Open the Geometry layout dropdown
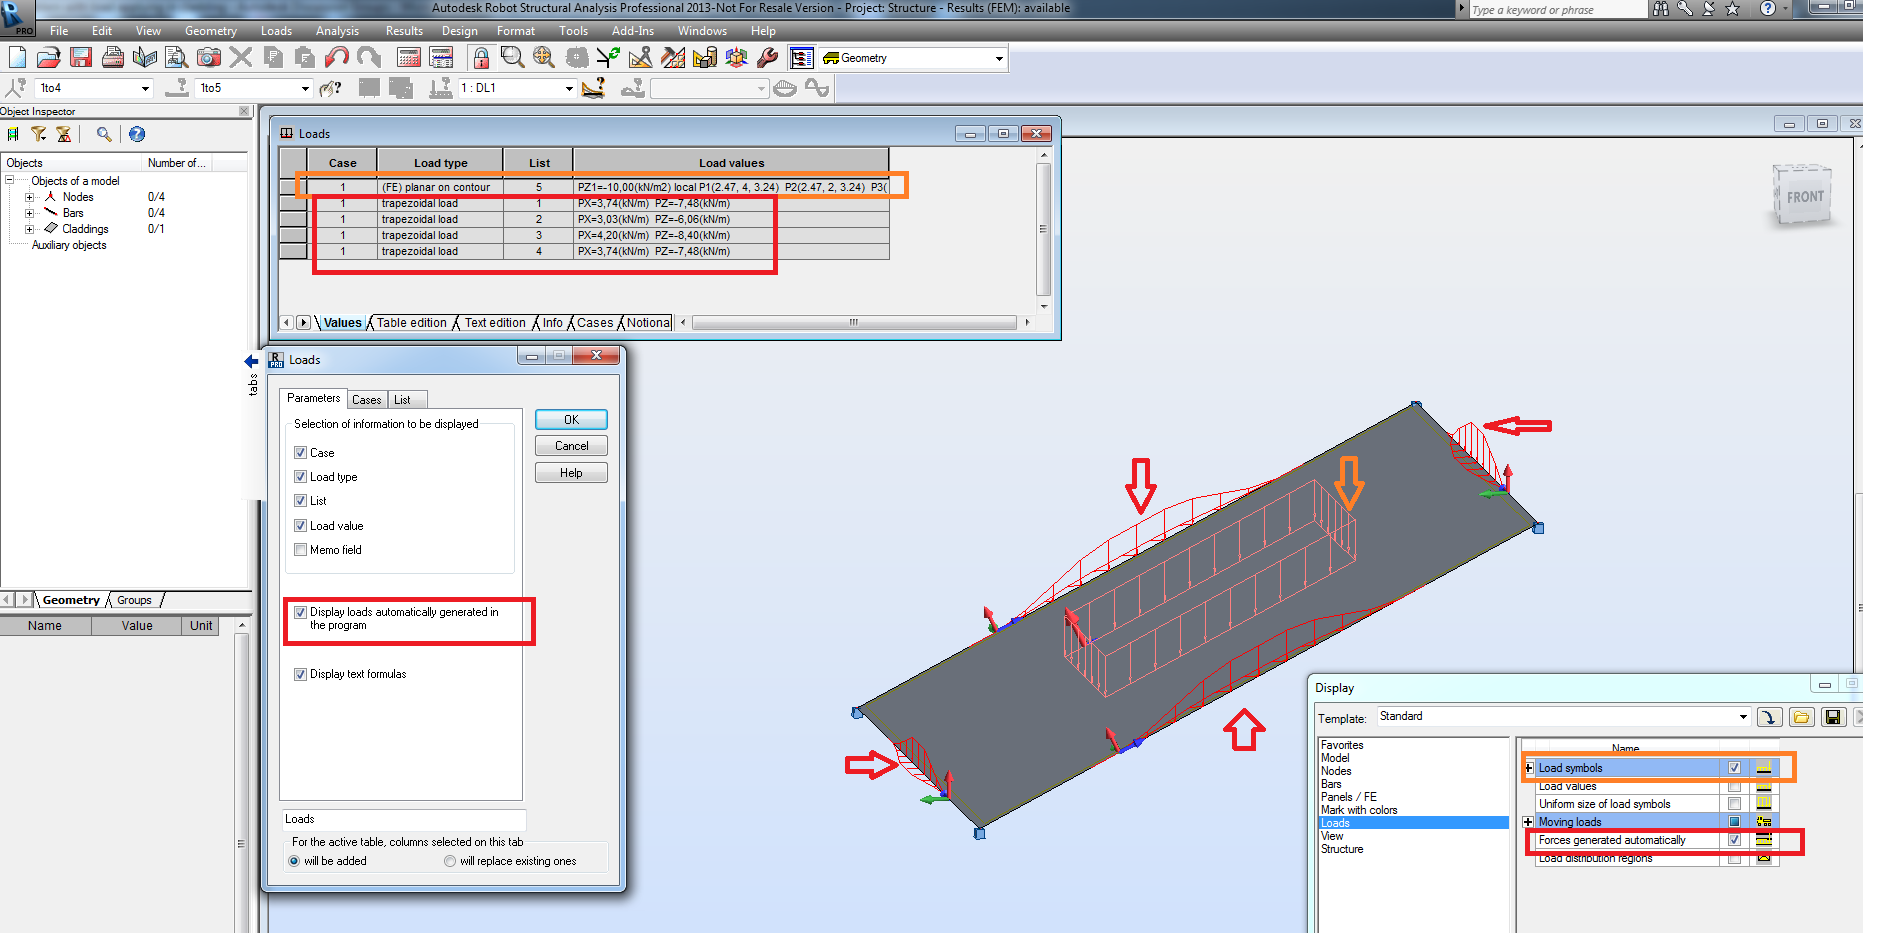This screenshot has height=933, width=1889. pyautogui.click(x=997, y=57)
